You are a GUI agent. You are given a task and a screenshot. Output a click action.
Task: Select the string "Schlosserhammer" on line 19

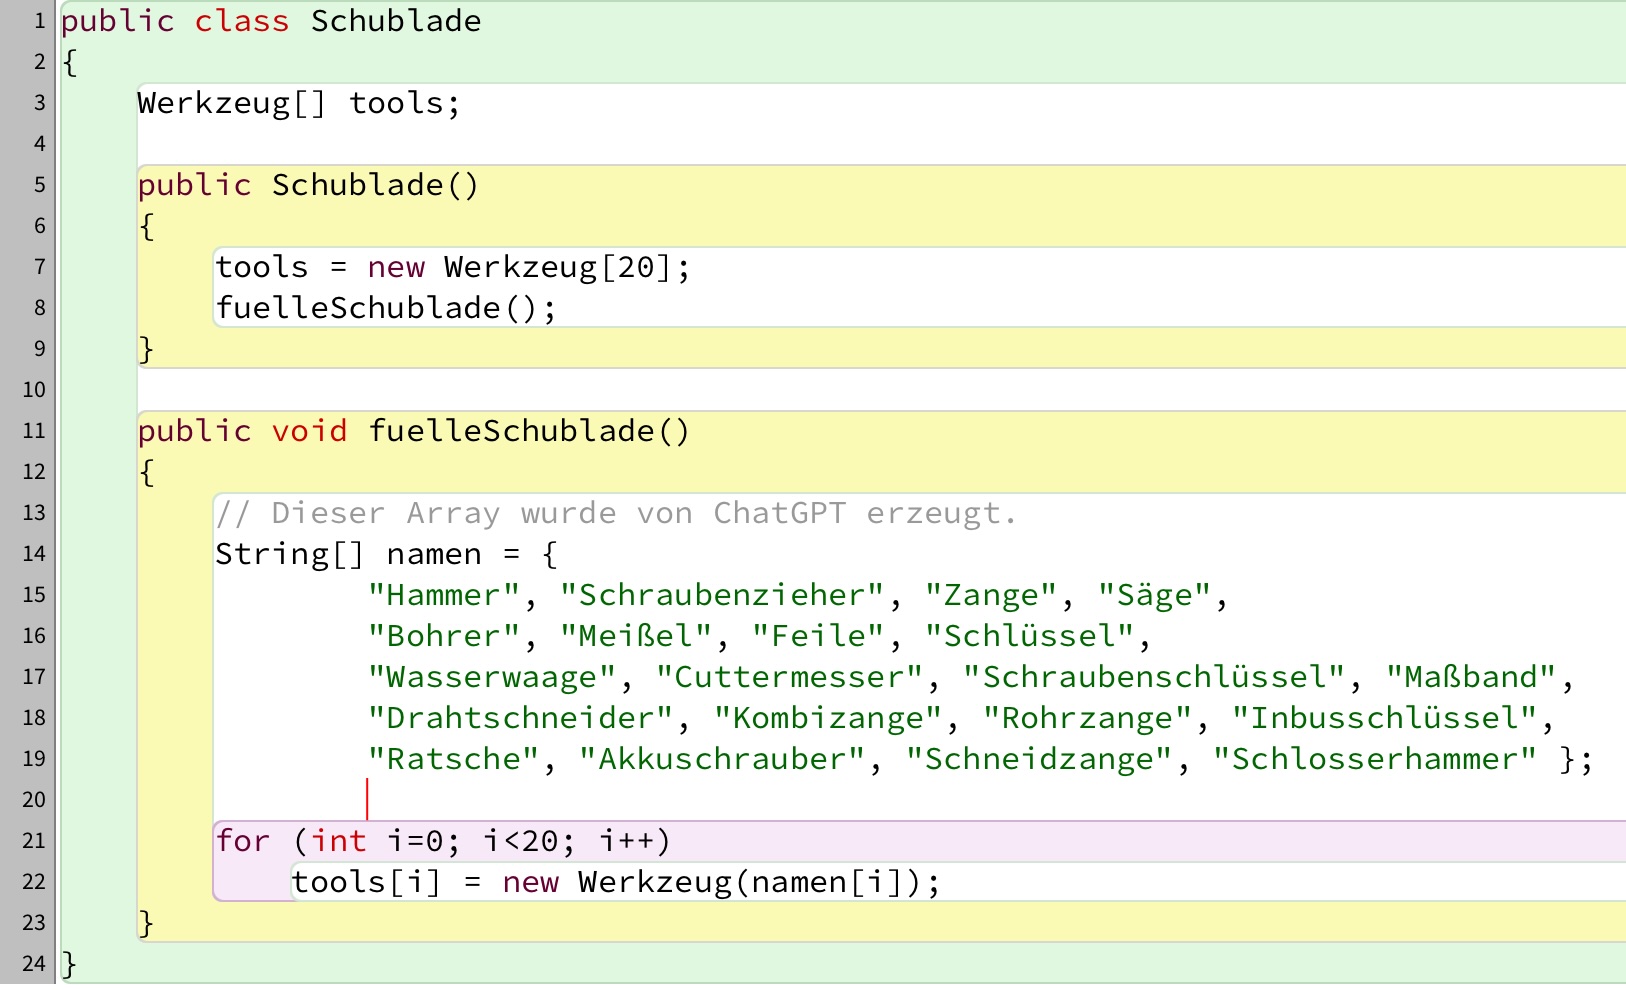pos(1367,758)
